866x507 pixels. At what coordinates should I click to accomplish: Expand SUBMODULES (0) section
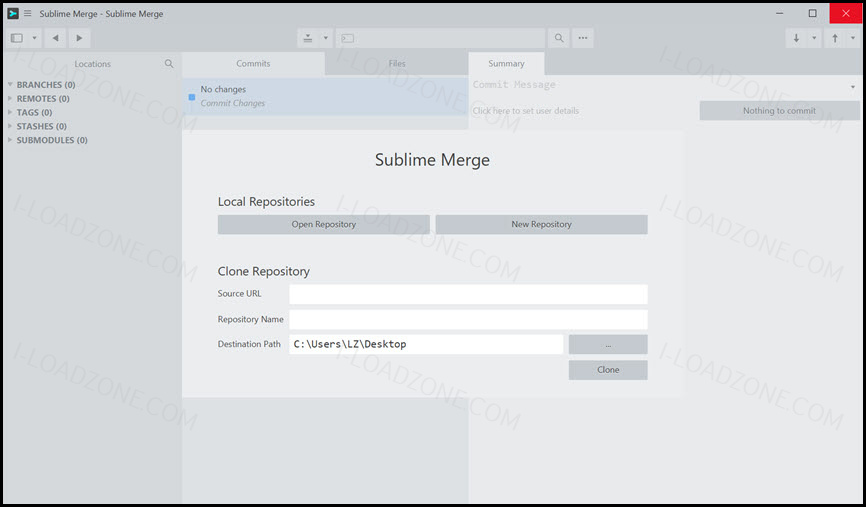coord(52,140)
